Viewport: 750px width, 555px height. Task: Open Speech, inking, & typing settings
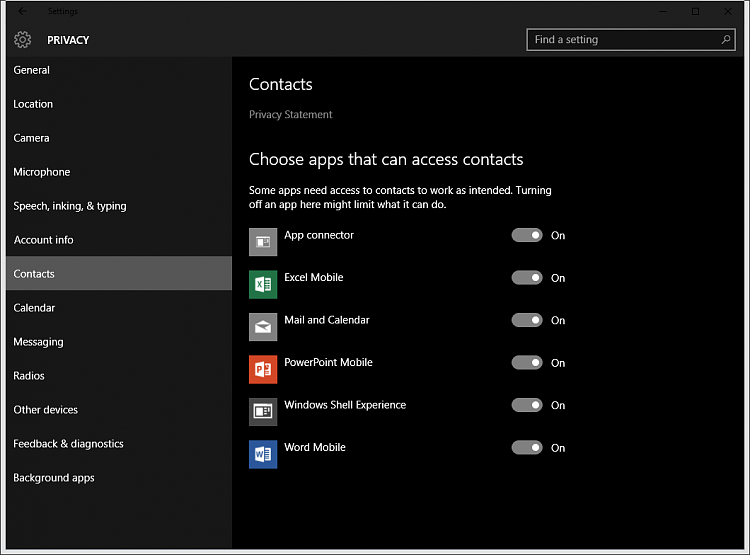point(119,206)
